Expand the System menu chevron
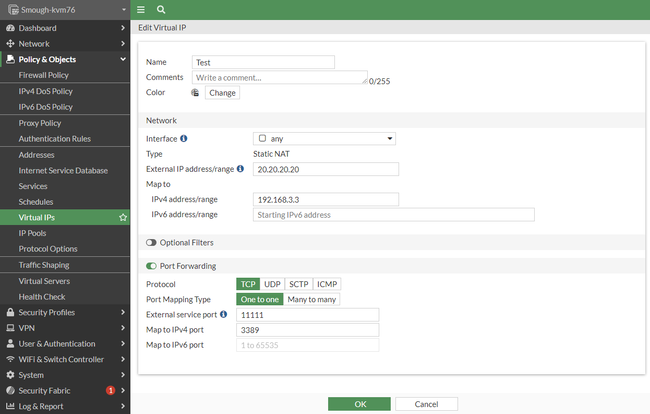650x414 pixels. 123,375
